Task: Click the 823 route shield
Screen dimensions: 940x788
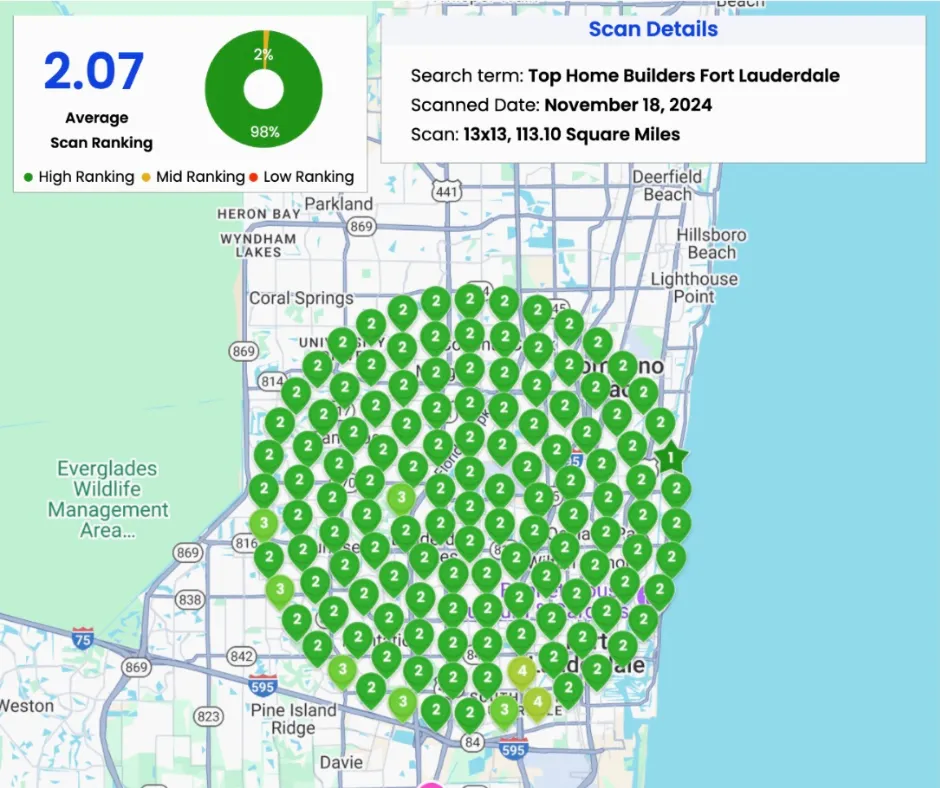Action: 208,716
